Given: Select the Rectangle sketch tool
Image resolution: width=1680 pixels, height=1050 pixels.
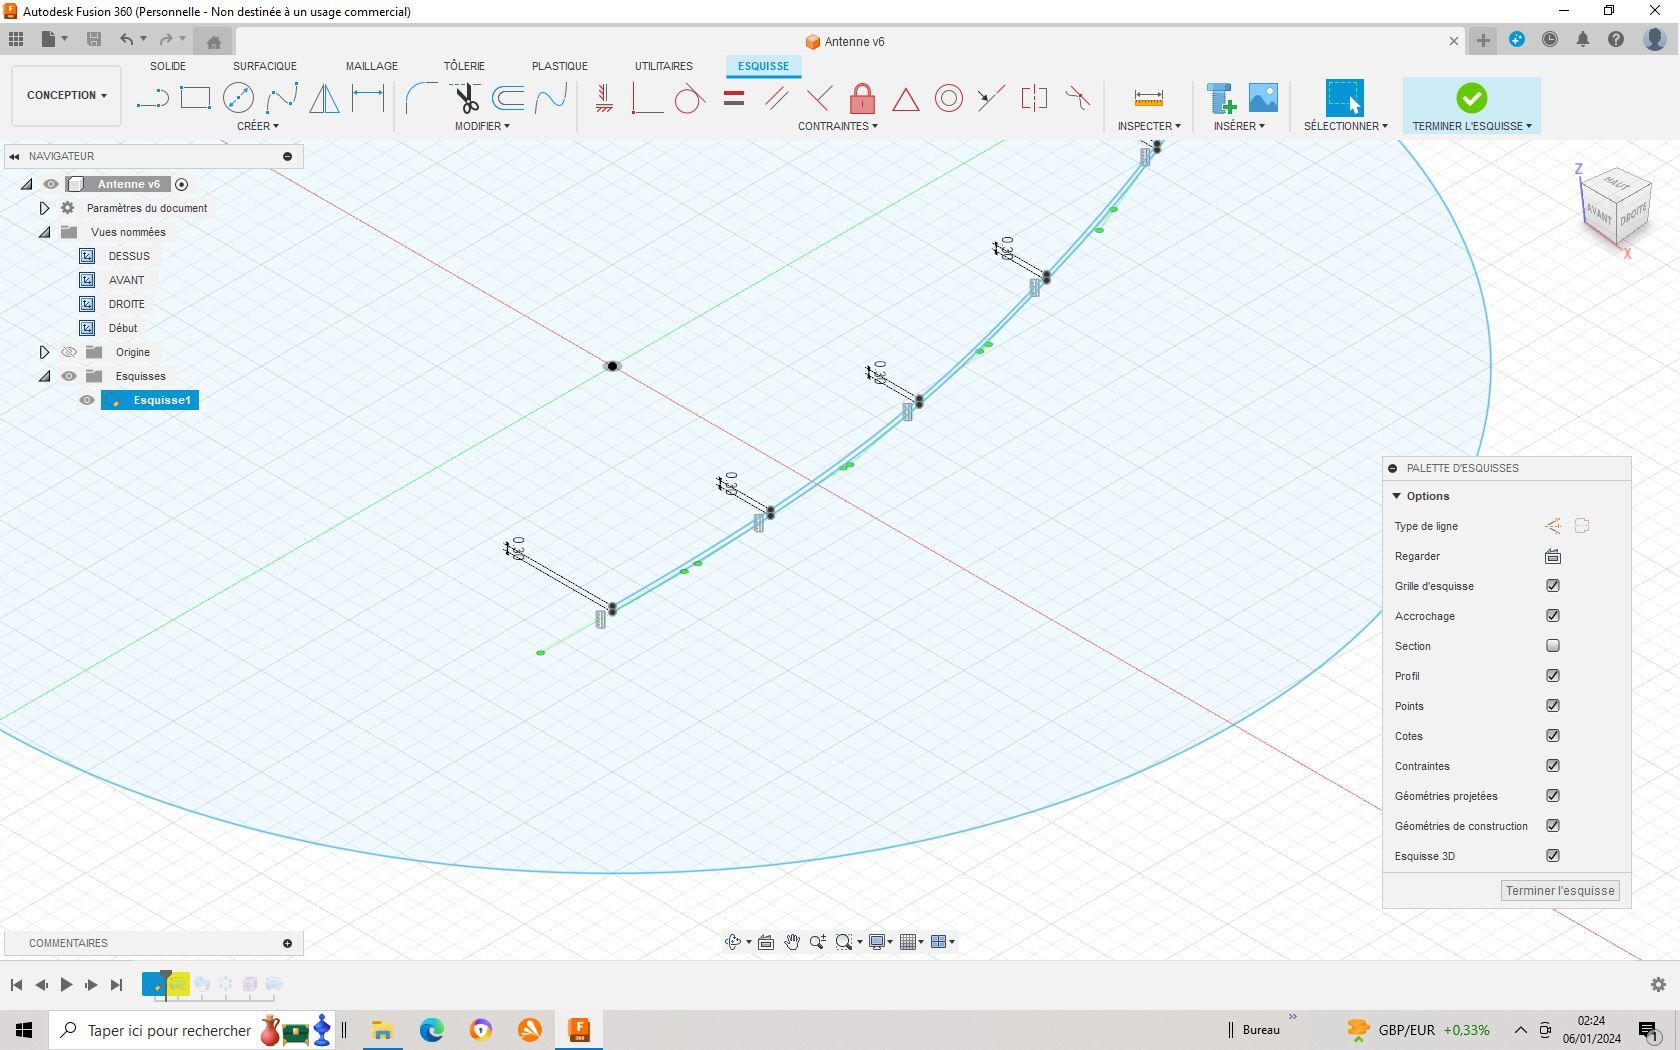Looking at the screenshot, I should pos(195,98).
